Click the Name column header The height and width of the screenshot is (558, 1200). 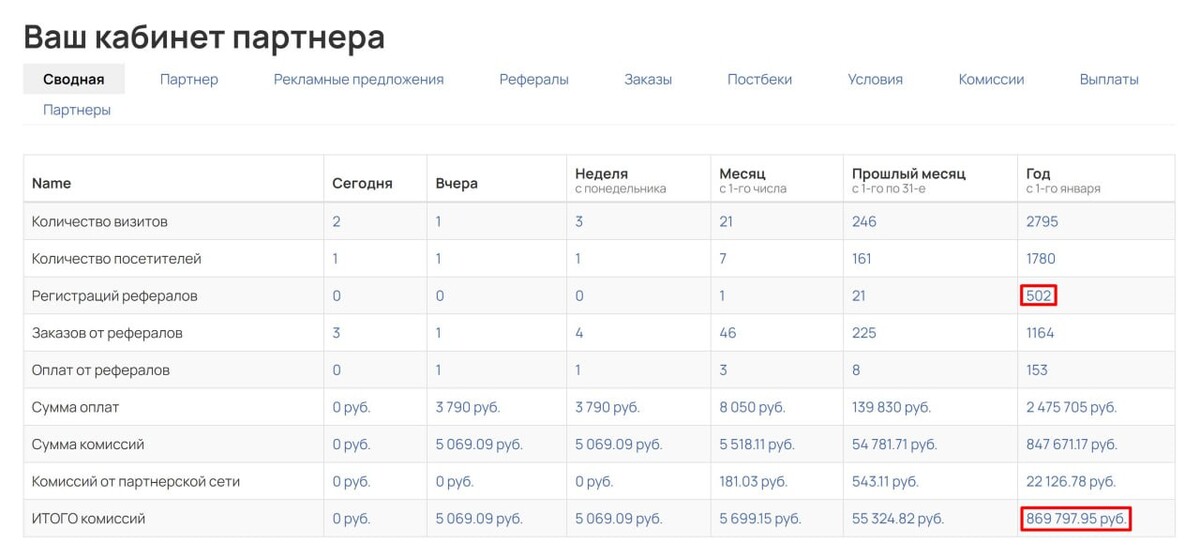click(52, 183)
